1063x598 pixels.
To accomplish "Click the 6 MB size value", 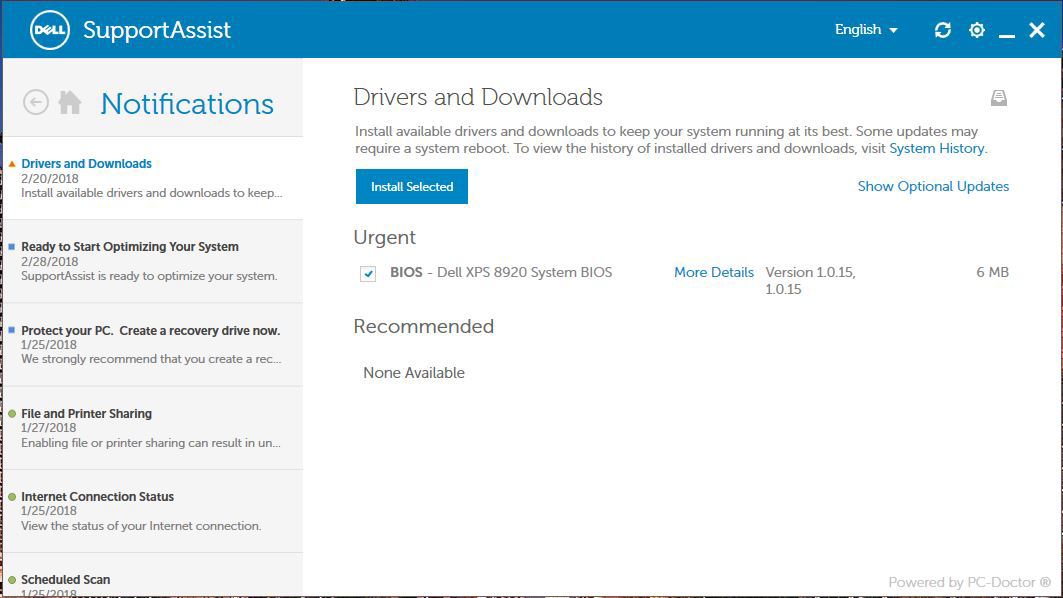I will (x=992, y=272).
